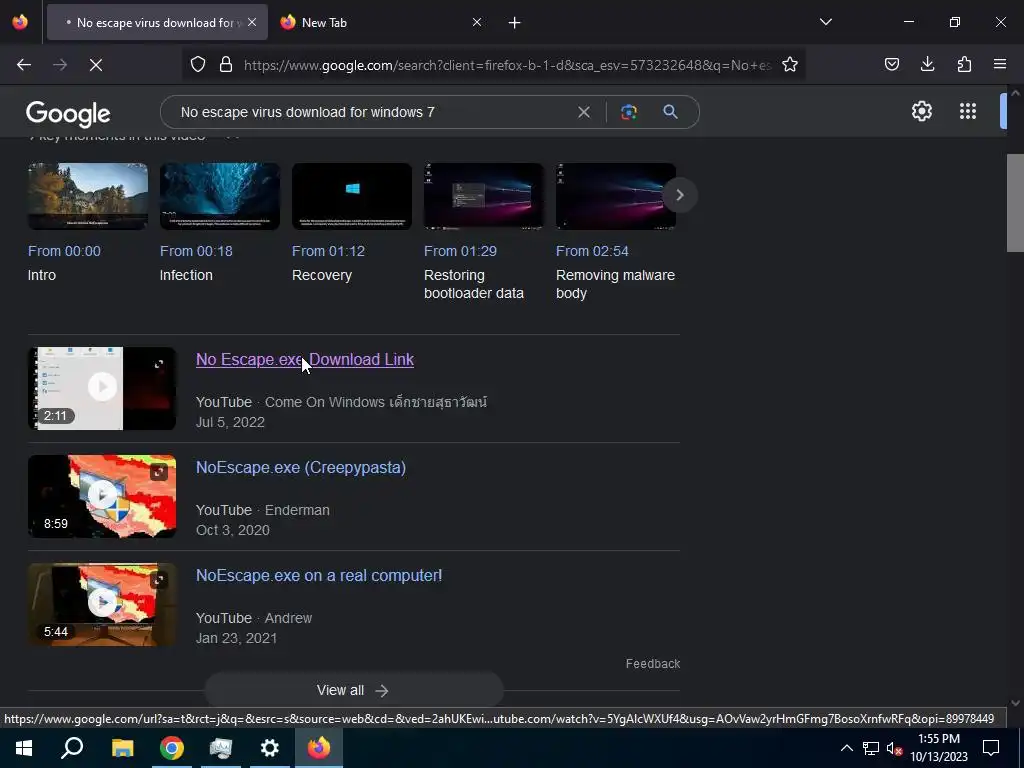This screenshot has width=1024, height=768.
Task: Open Firefox downloads panel
Action: (927, 64)
